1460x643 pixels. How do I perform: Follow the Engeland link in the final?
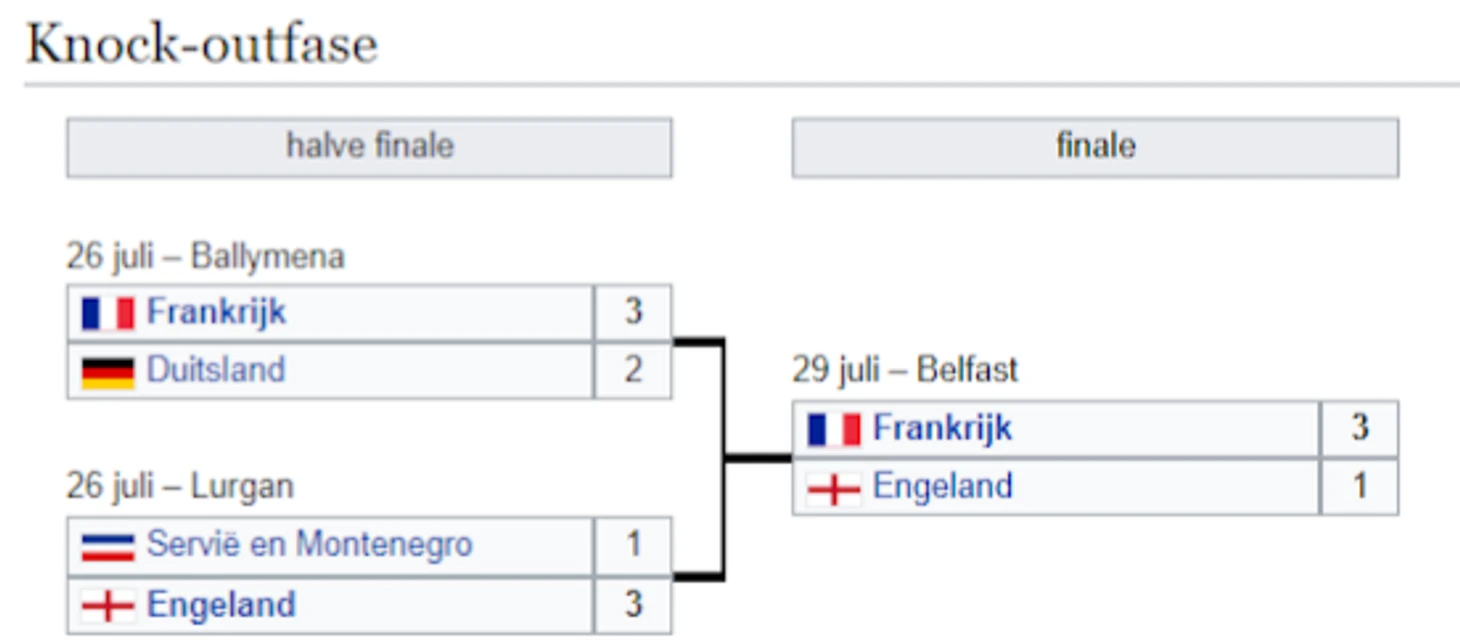click(942, 487)
